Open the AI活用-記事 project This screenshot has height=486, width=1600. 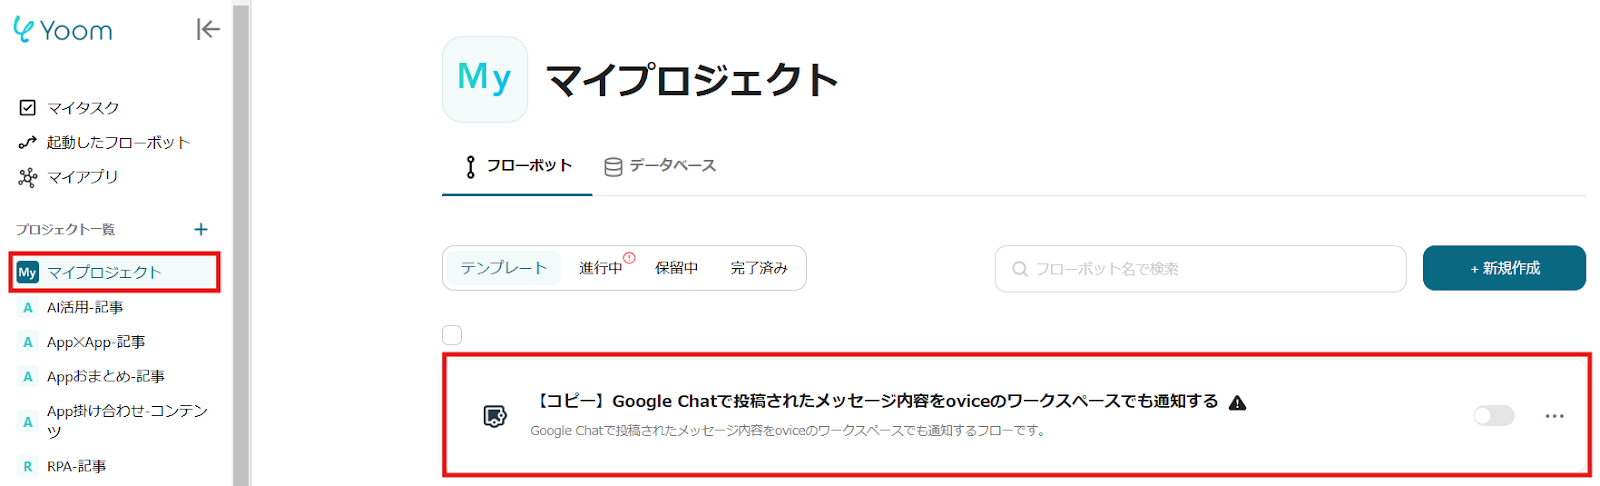point(85,307)
